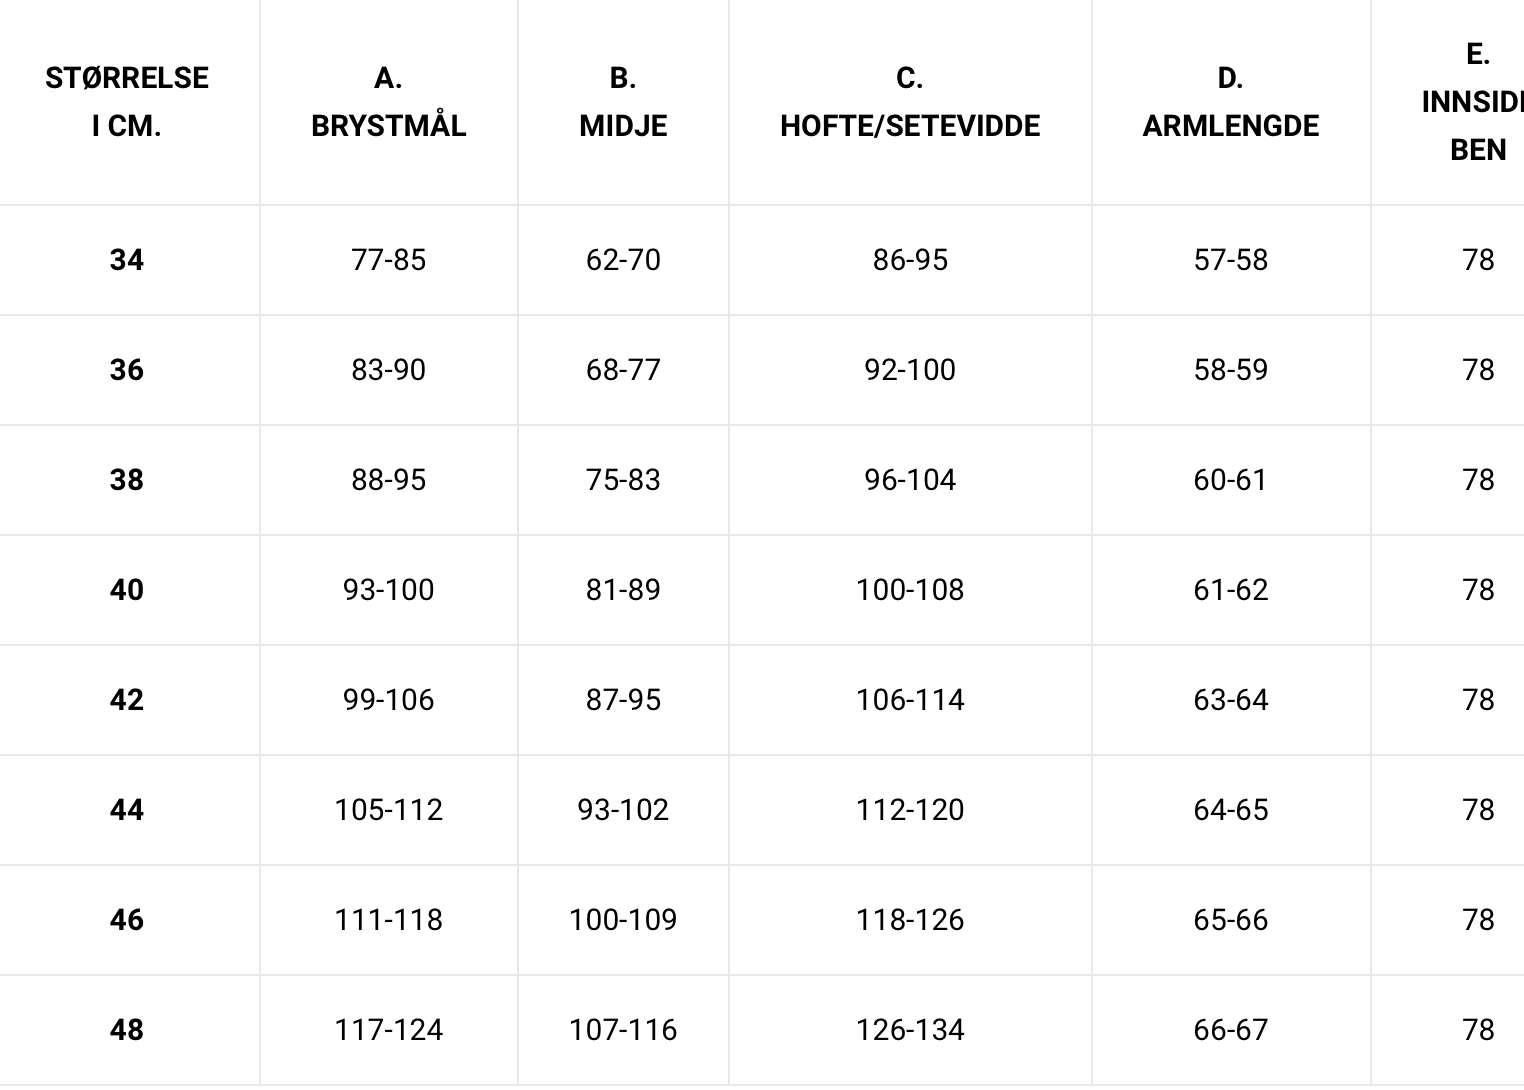Select size 42 in size column
1524x1090 pixels.
[127, 700]
